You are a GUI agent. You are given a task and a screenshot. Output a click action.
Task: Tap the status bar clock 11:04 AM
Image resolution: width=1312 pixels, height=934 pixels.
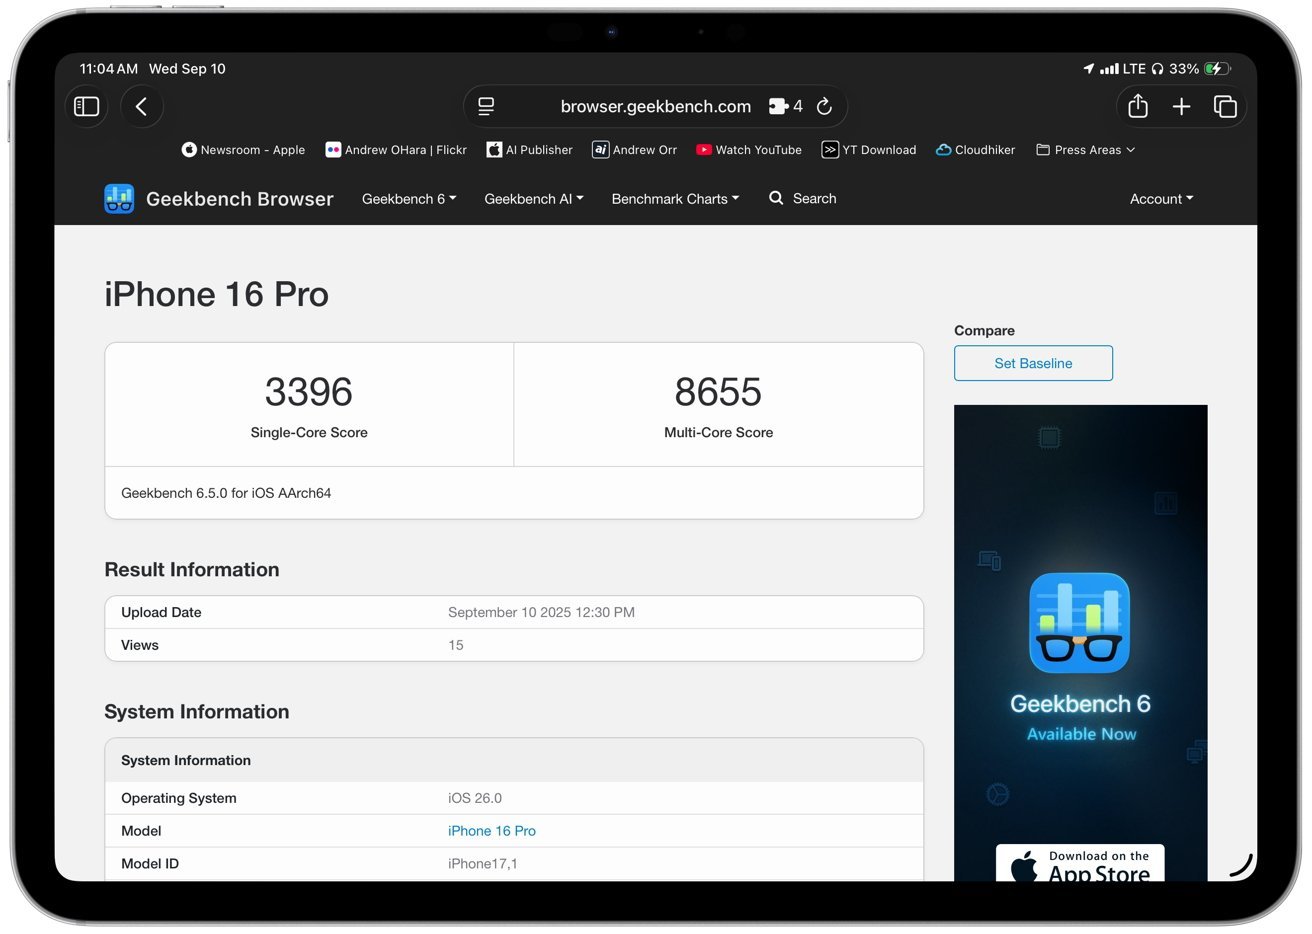click(109, 69)
